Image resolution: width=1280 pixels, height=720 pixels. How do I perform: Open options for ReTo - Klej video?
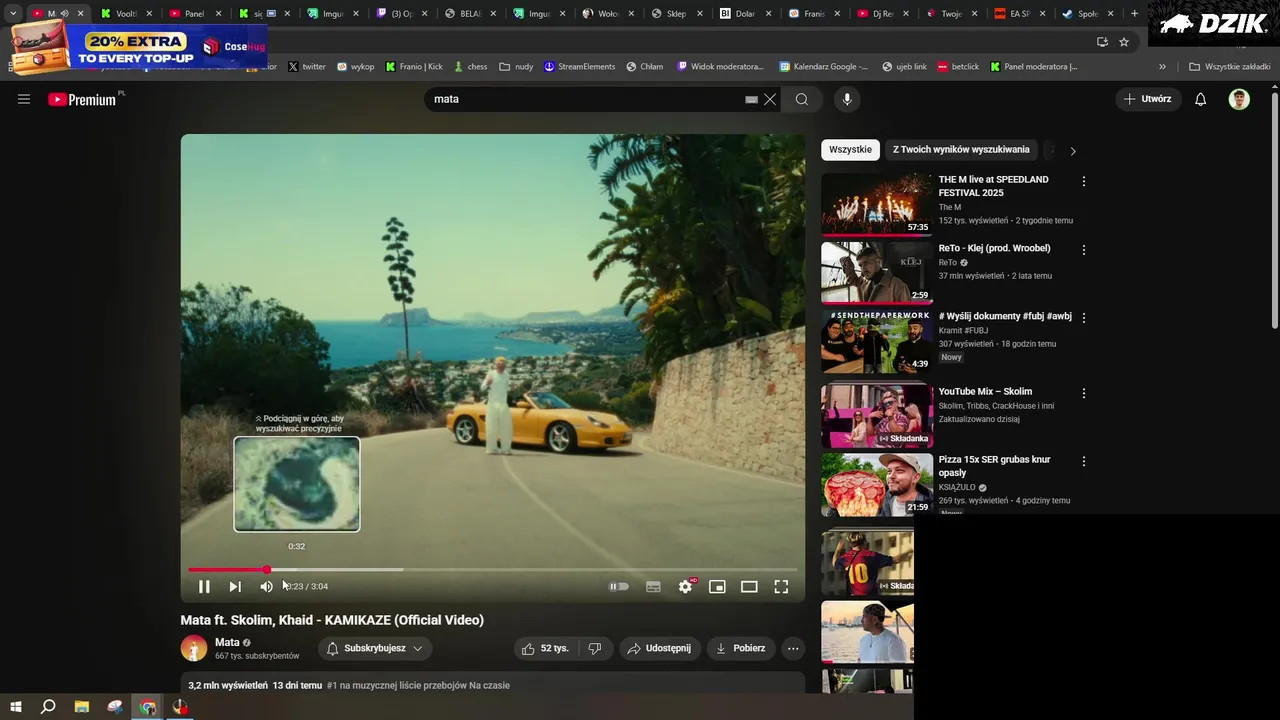click(x=1083, y=250)
